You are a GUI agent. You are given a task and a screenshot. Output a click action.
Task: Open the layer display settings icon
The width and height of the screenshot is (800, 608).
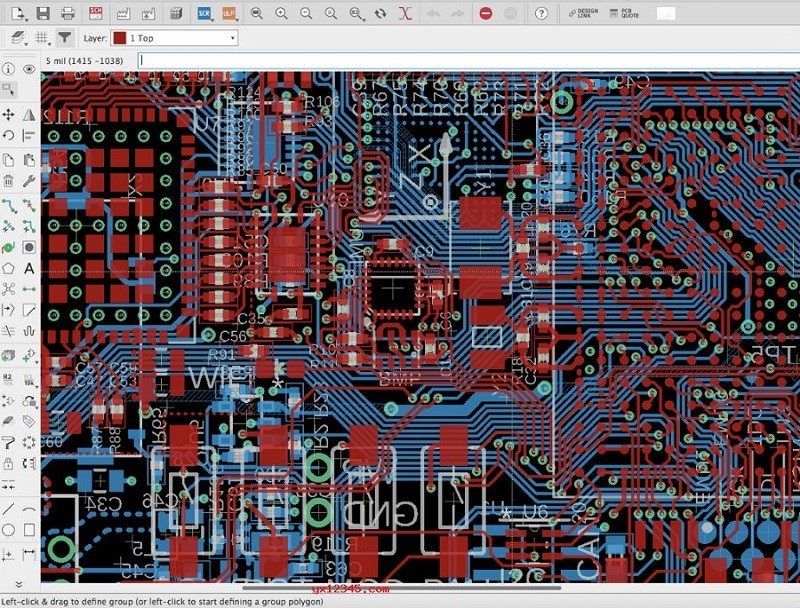15,36
